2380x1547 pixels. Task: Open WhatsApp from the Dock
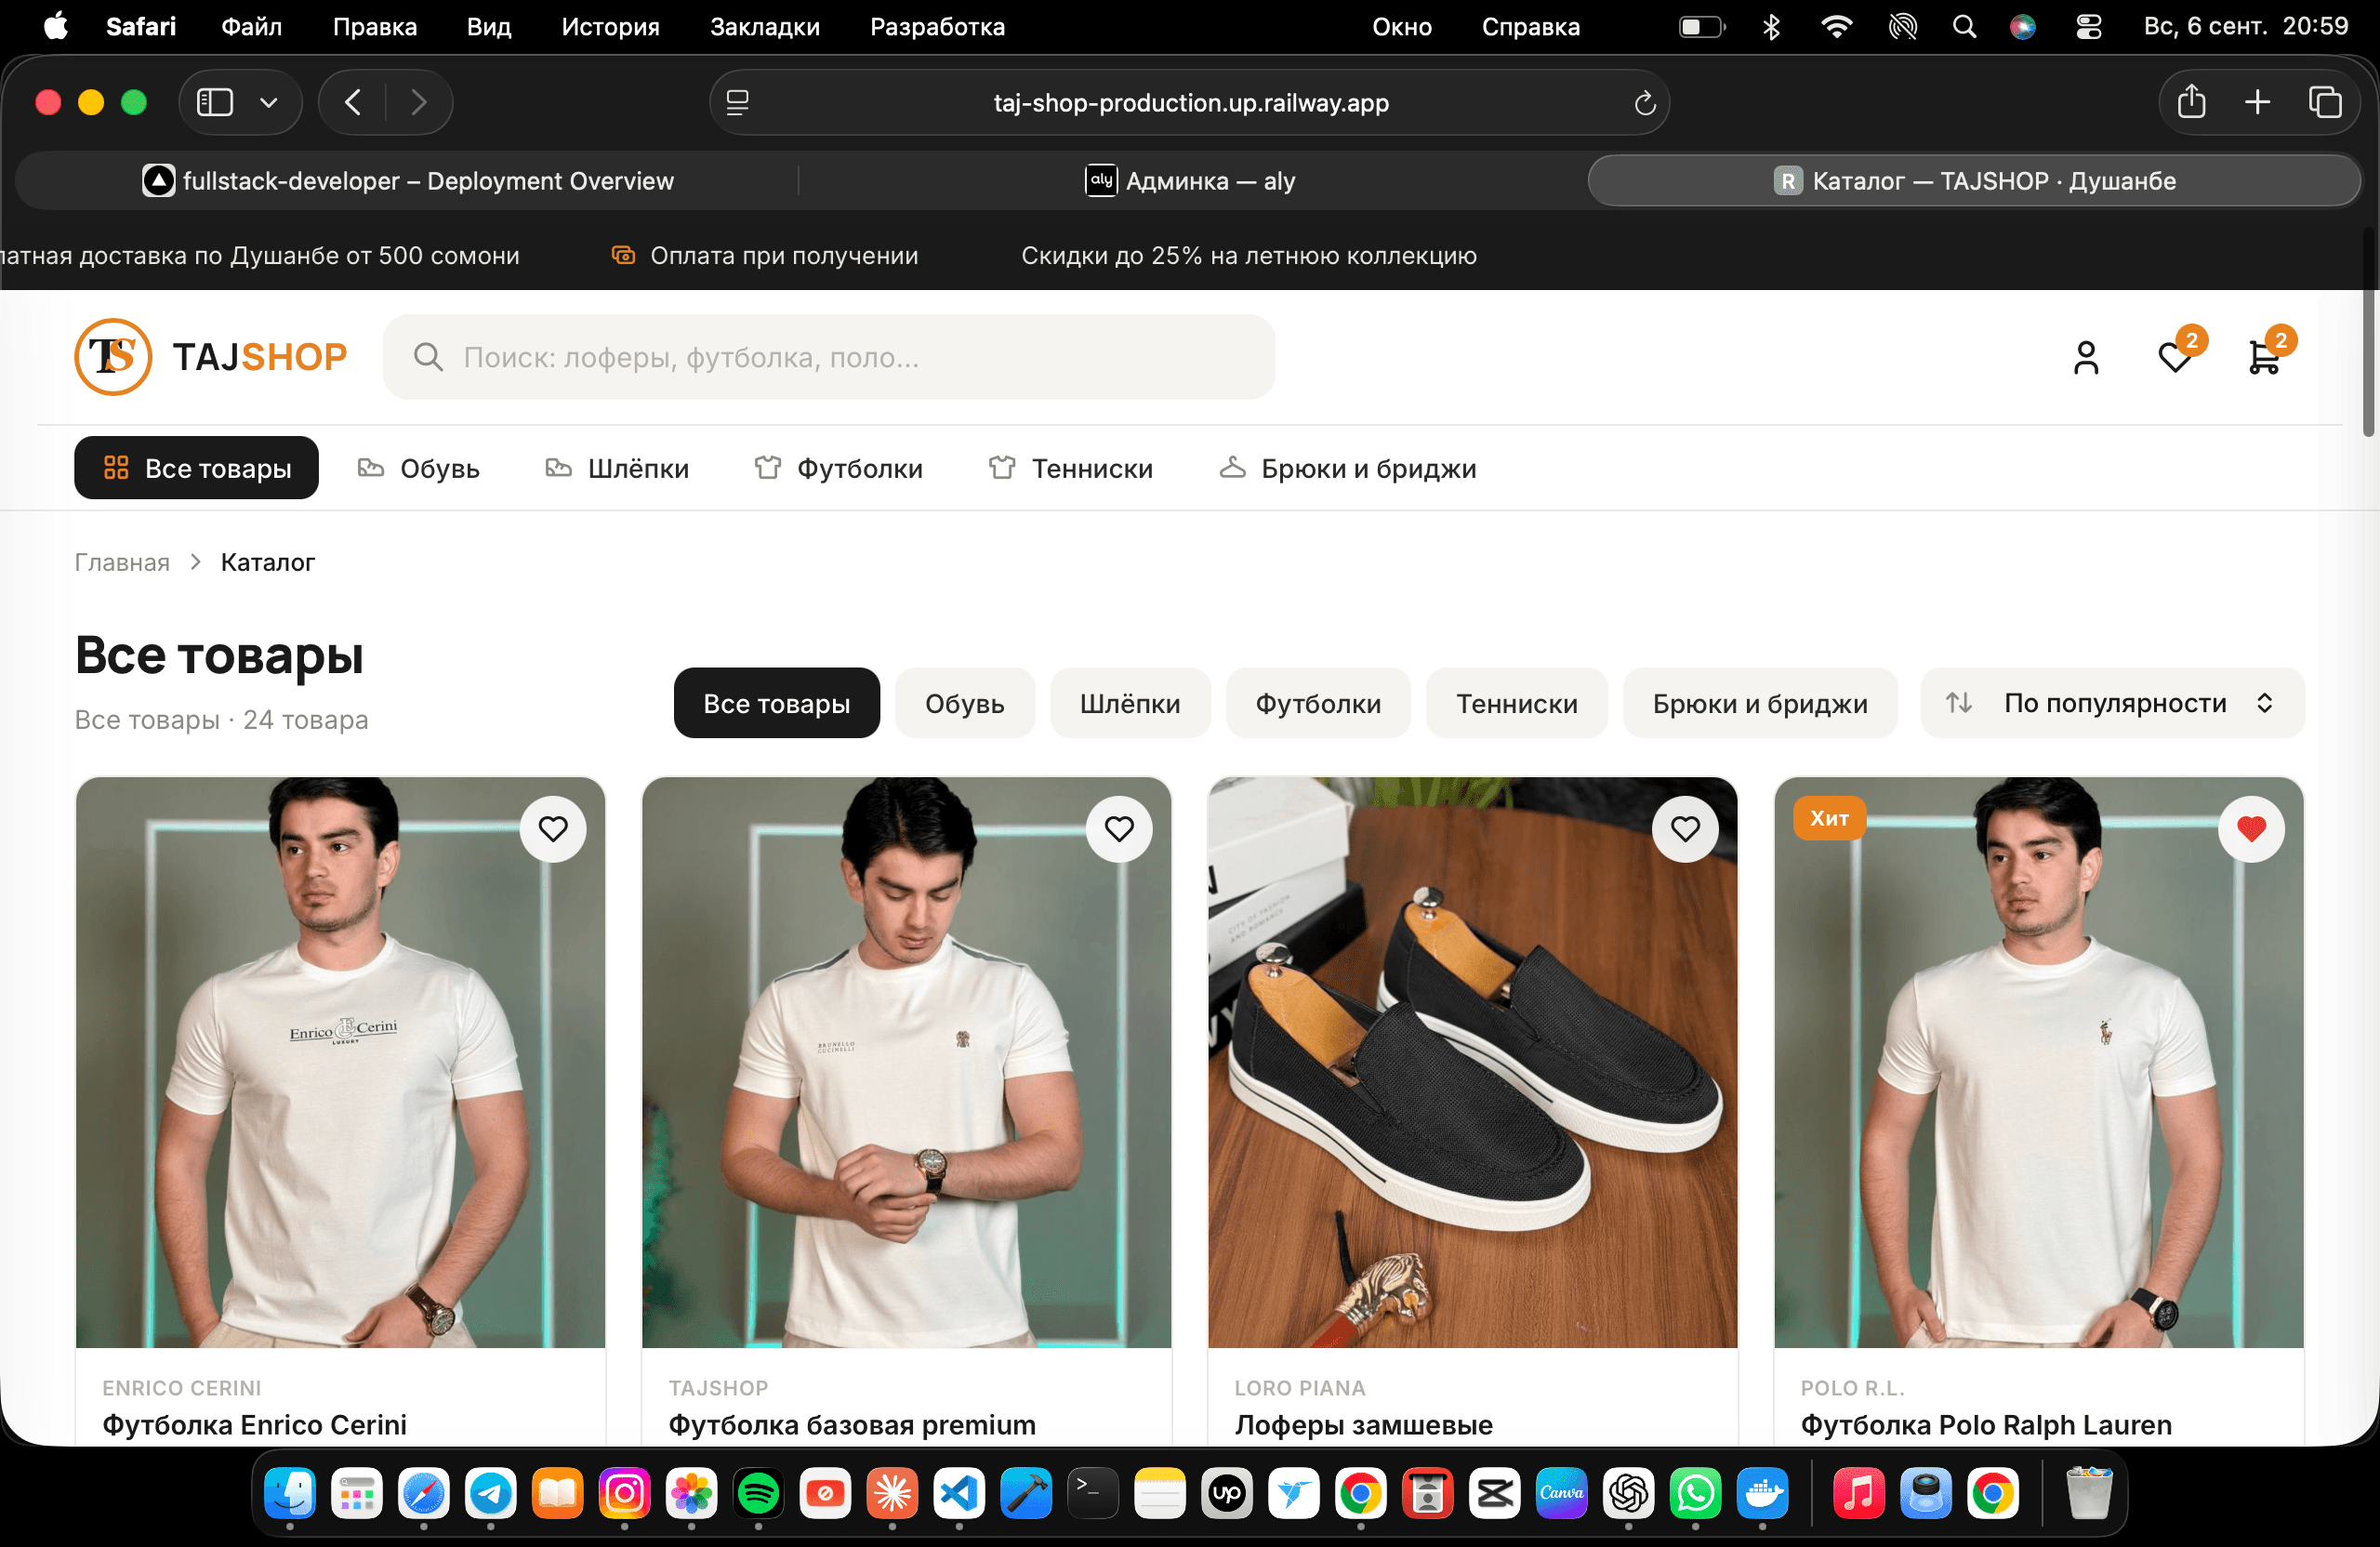pyautogui.click(x=1695, y=1493)
